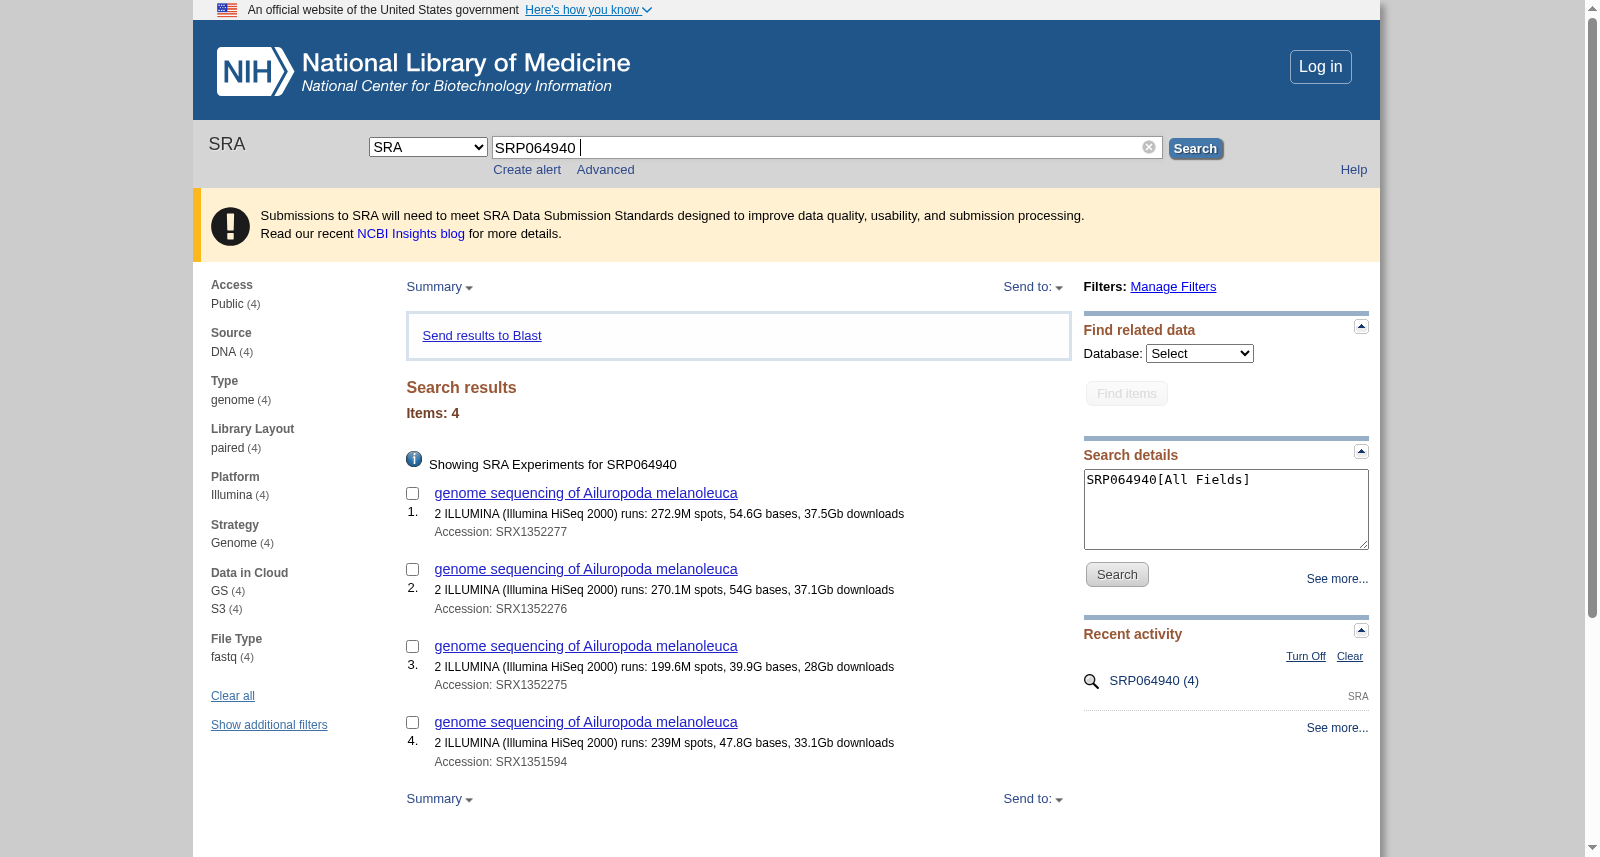1600x857 pixels.
Task: Select checkbox for result SRX1352276
Action: [412, 570]
